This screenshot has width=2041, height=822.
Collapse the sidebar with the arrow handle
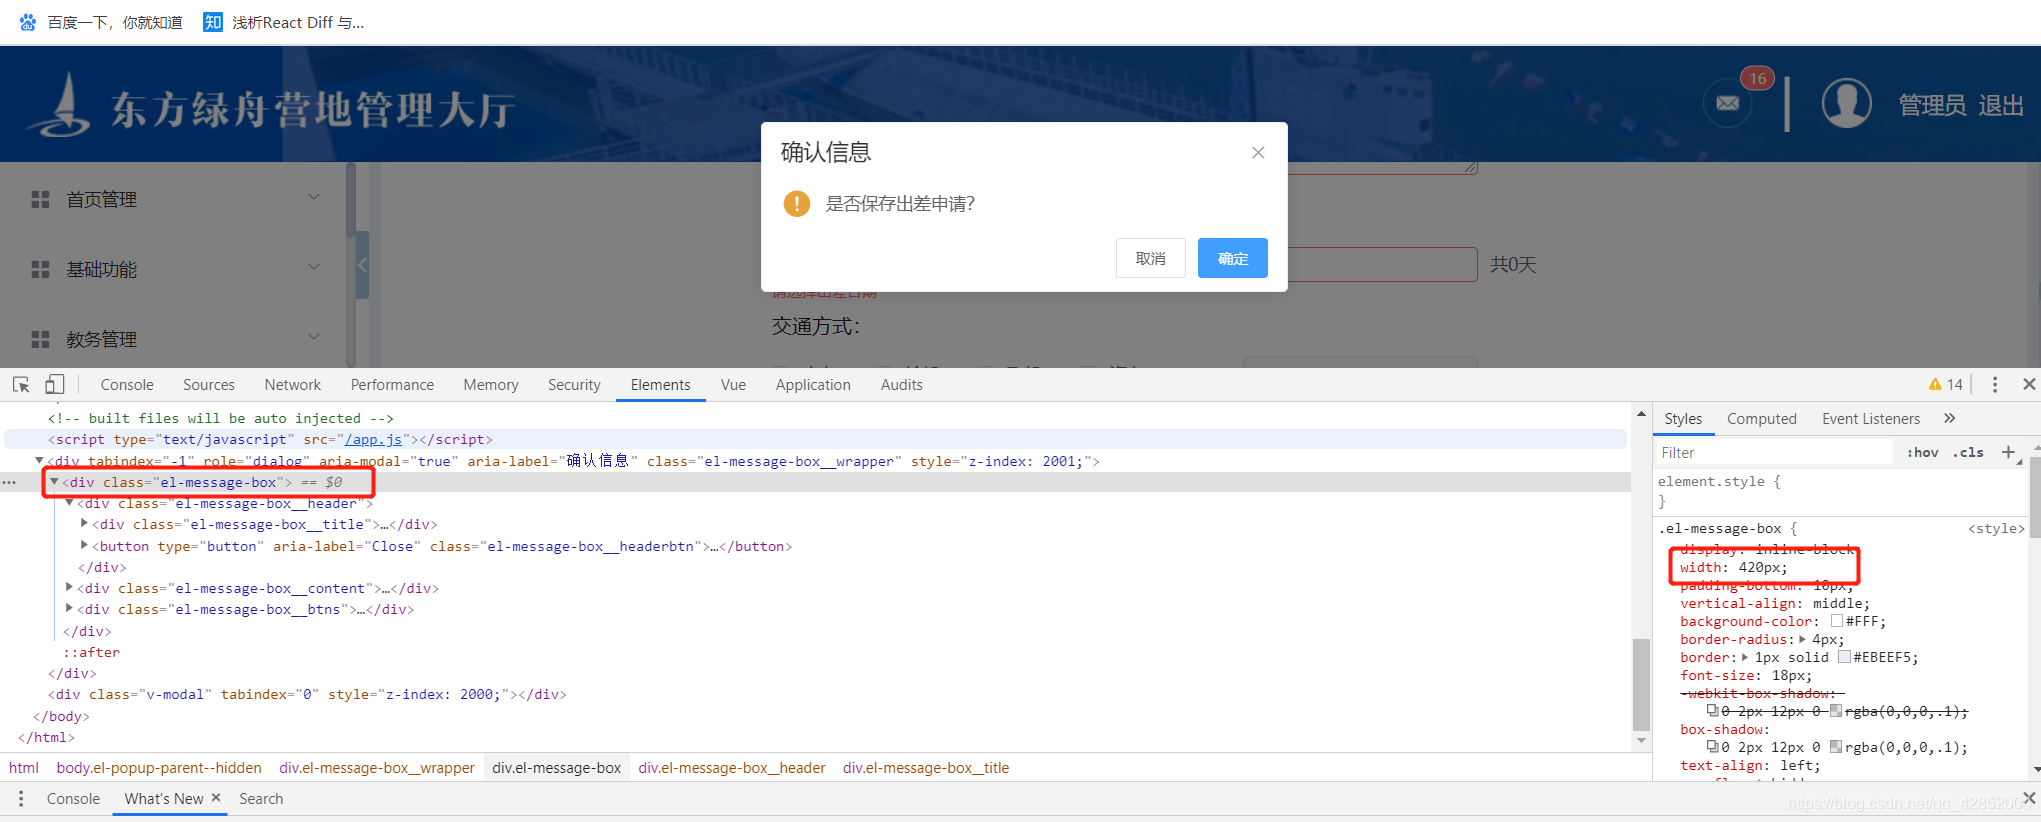[362, 264]
